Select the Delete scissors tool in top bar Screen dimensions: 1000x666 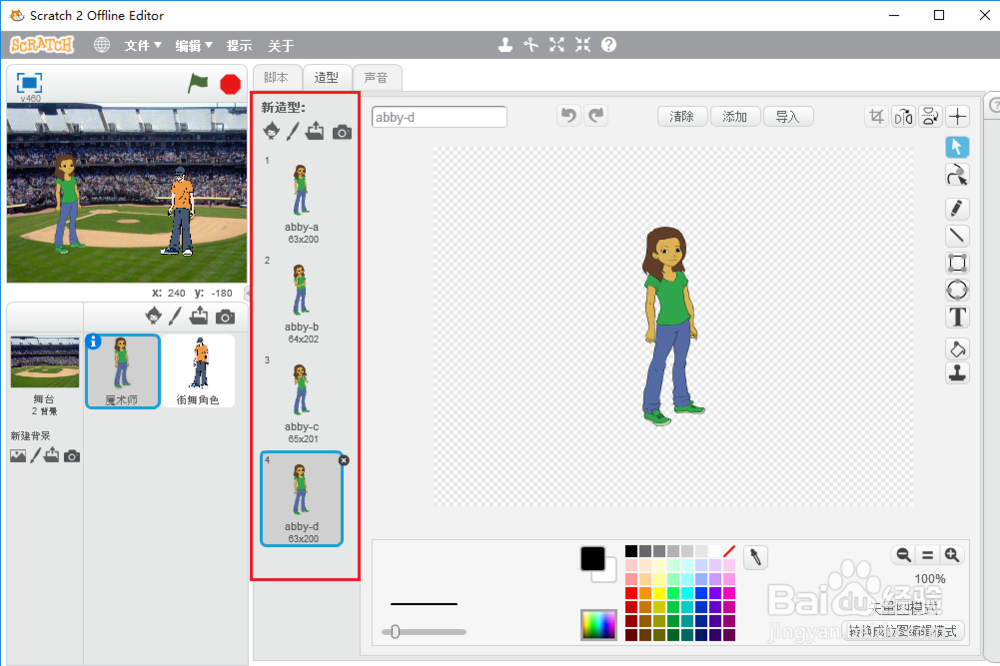pos(531,45)
